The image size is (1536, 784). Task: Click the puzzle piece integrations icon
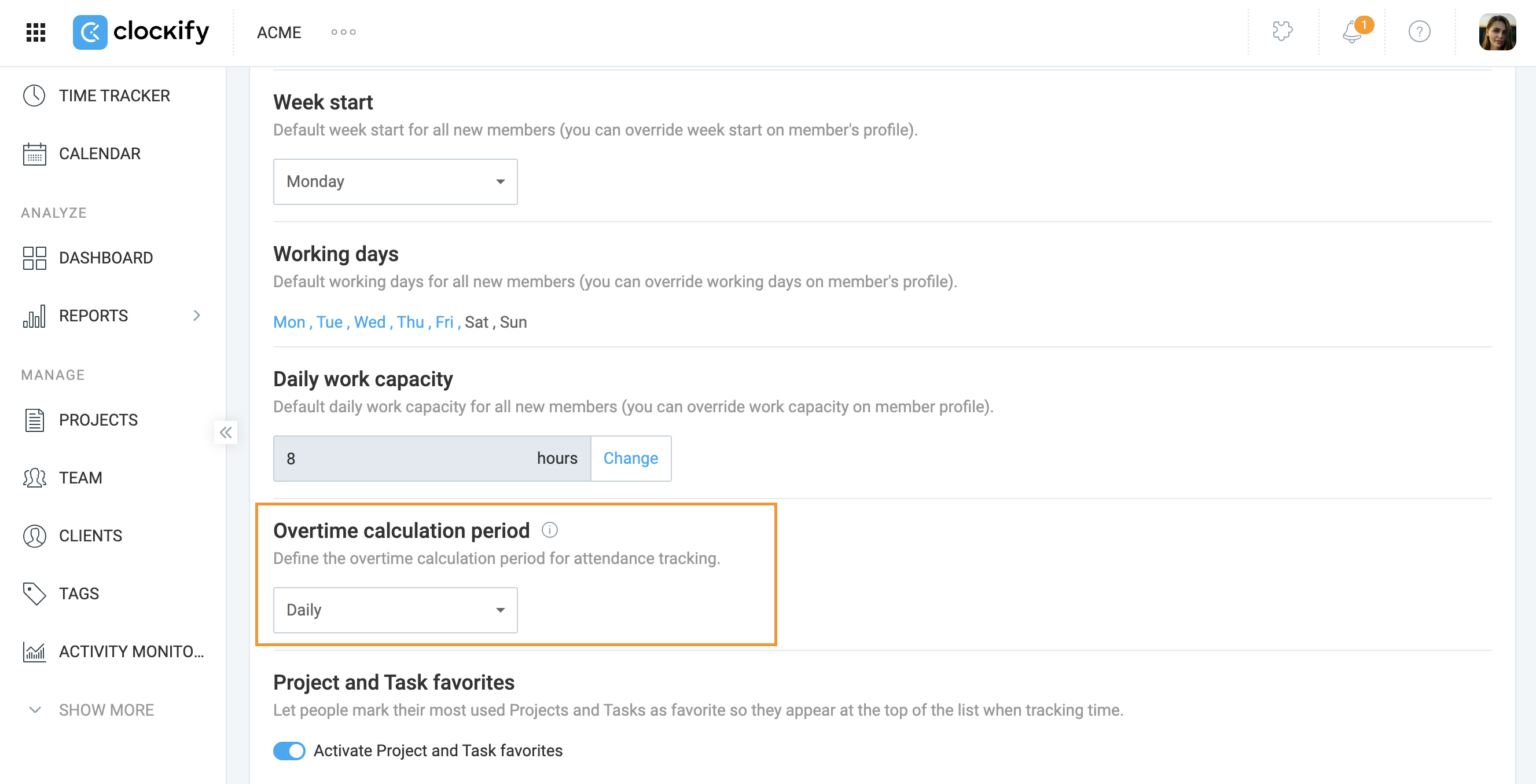1282,31
